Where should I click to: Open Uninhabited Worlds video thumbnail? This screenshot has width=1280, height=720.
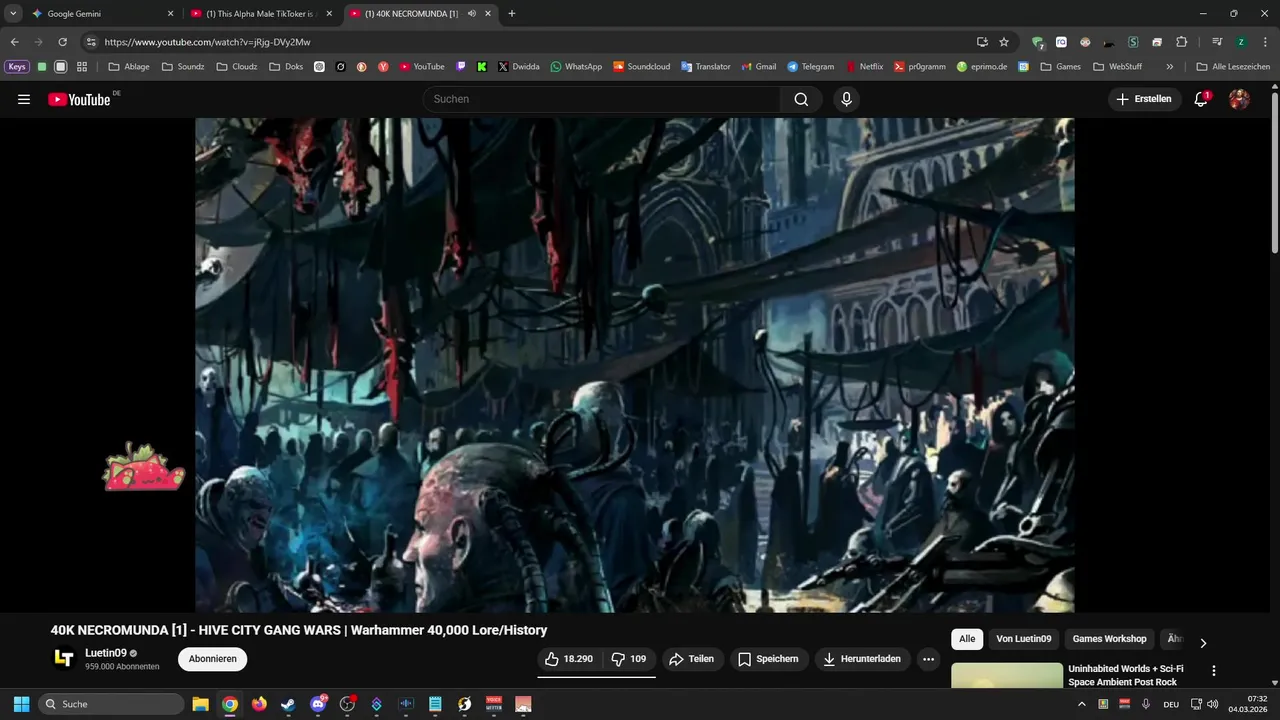[x=1006, y=676]
